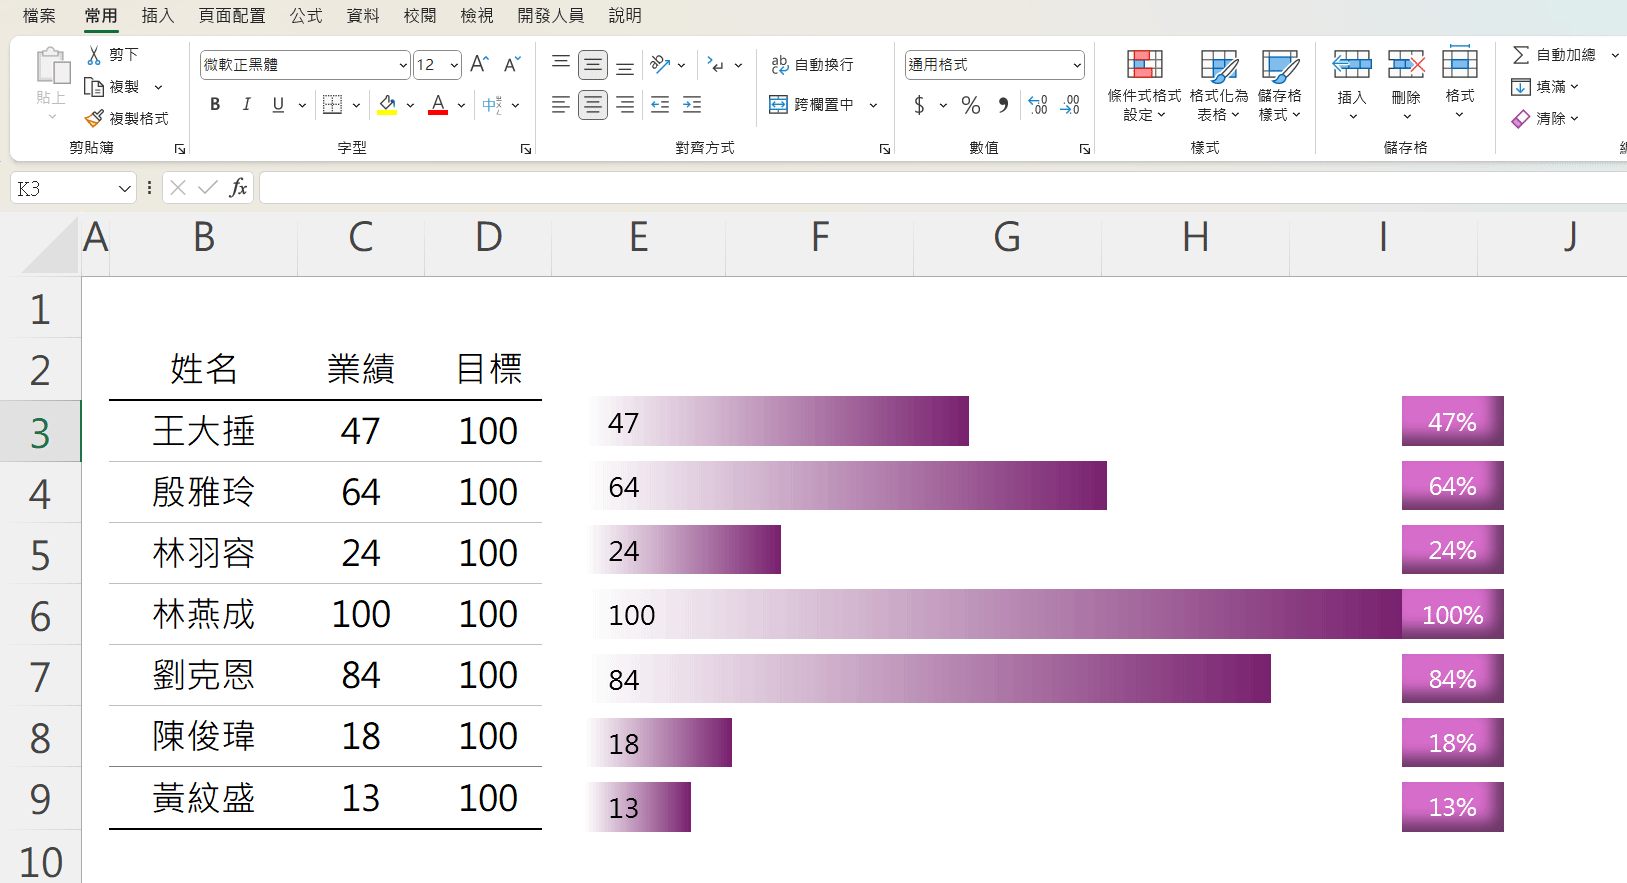This screenshot has height=883, width=1627.
Task: Click Merge & Center (跨欄置中) button
Action: click(811, 105)
